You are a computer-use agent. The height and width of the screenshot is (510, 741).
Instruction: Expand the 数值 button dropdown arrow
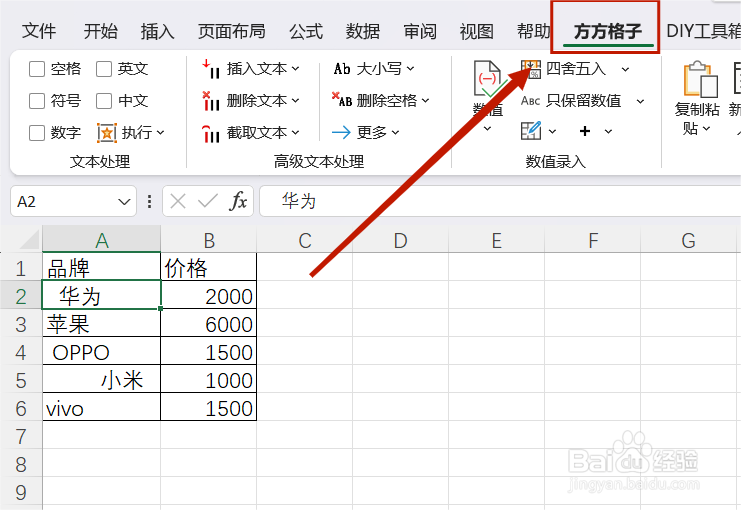tap(488, 129)
